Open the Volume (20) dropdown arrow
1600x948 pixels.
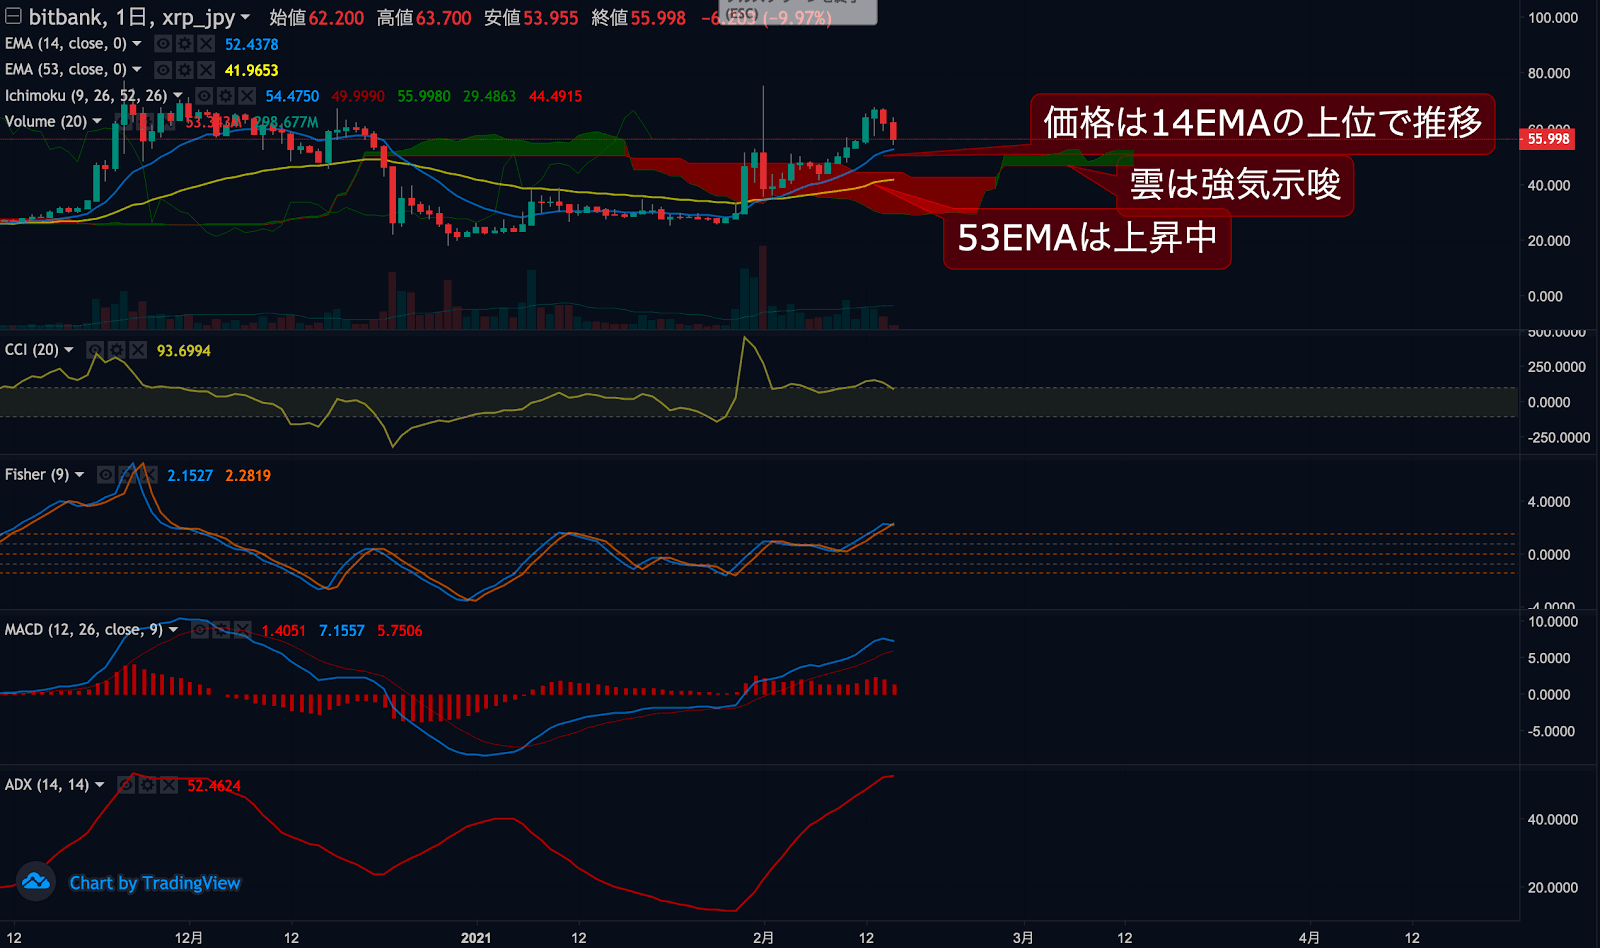tap(97, 122)
